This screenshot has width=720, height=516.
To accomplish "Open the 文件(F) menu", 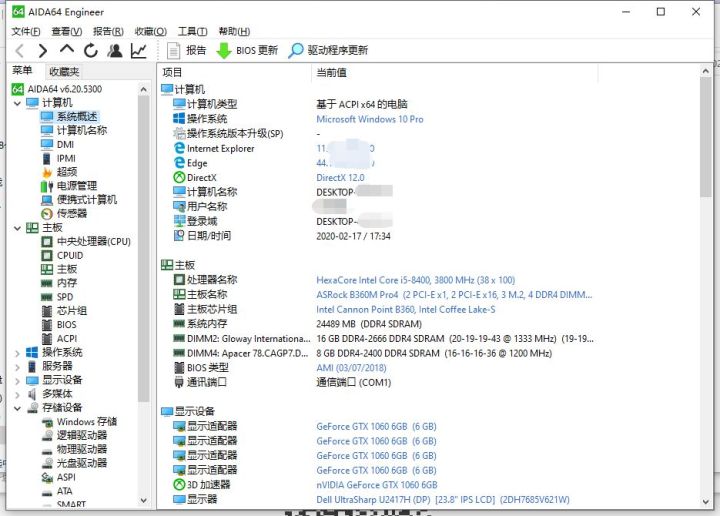I will [26, 31].
